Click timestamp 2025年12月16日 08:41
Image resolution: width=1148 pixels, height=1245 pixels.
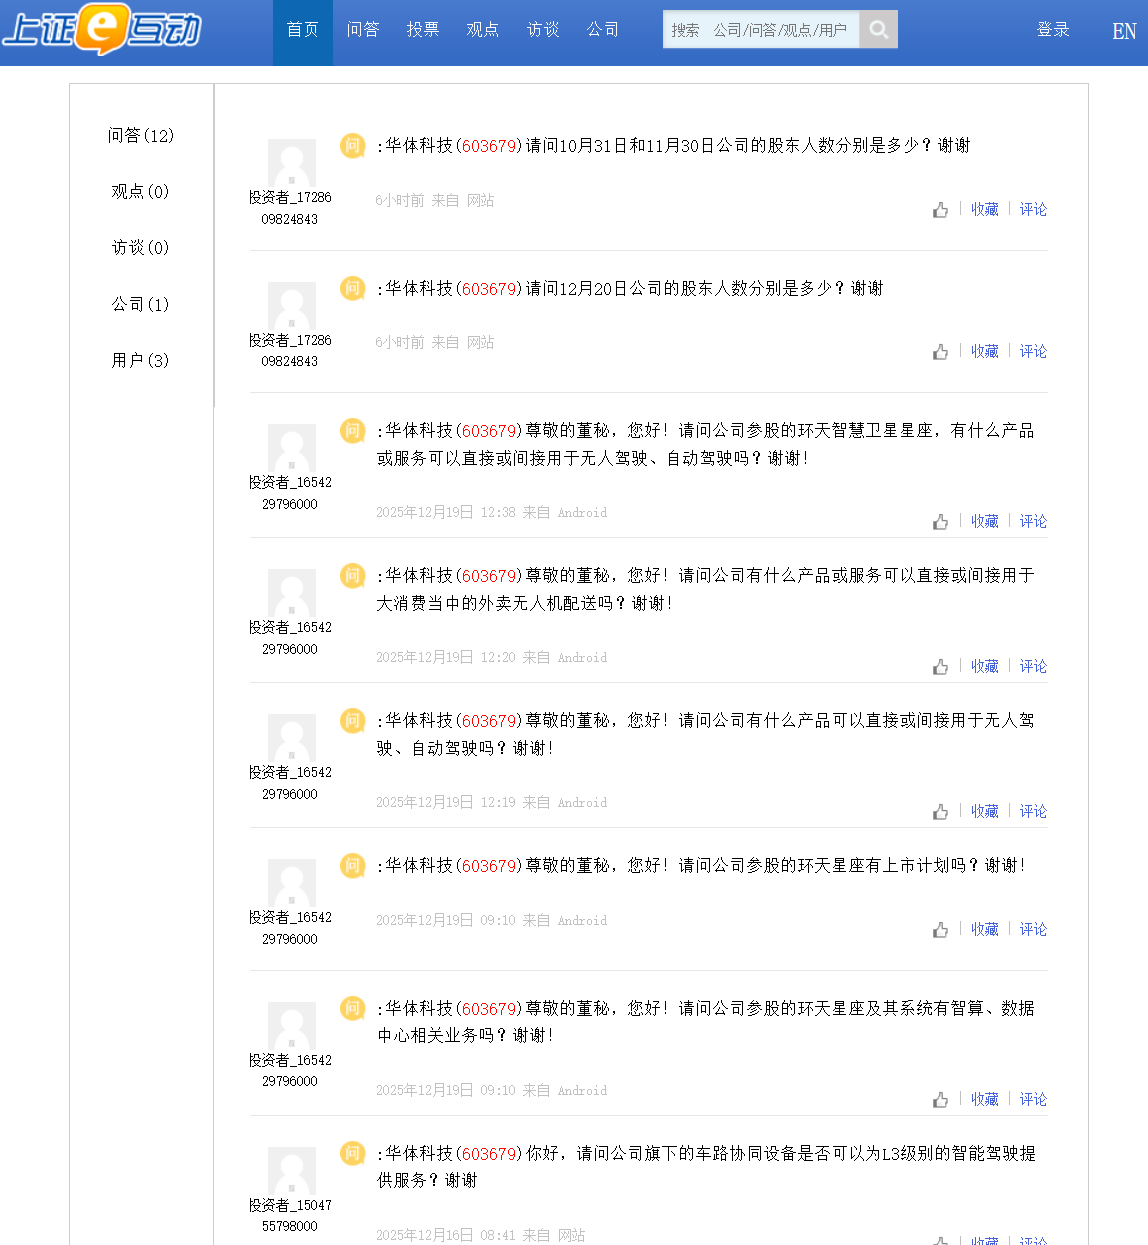coord(446,1236)
